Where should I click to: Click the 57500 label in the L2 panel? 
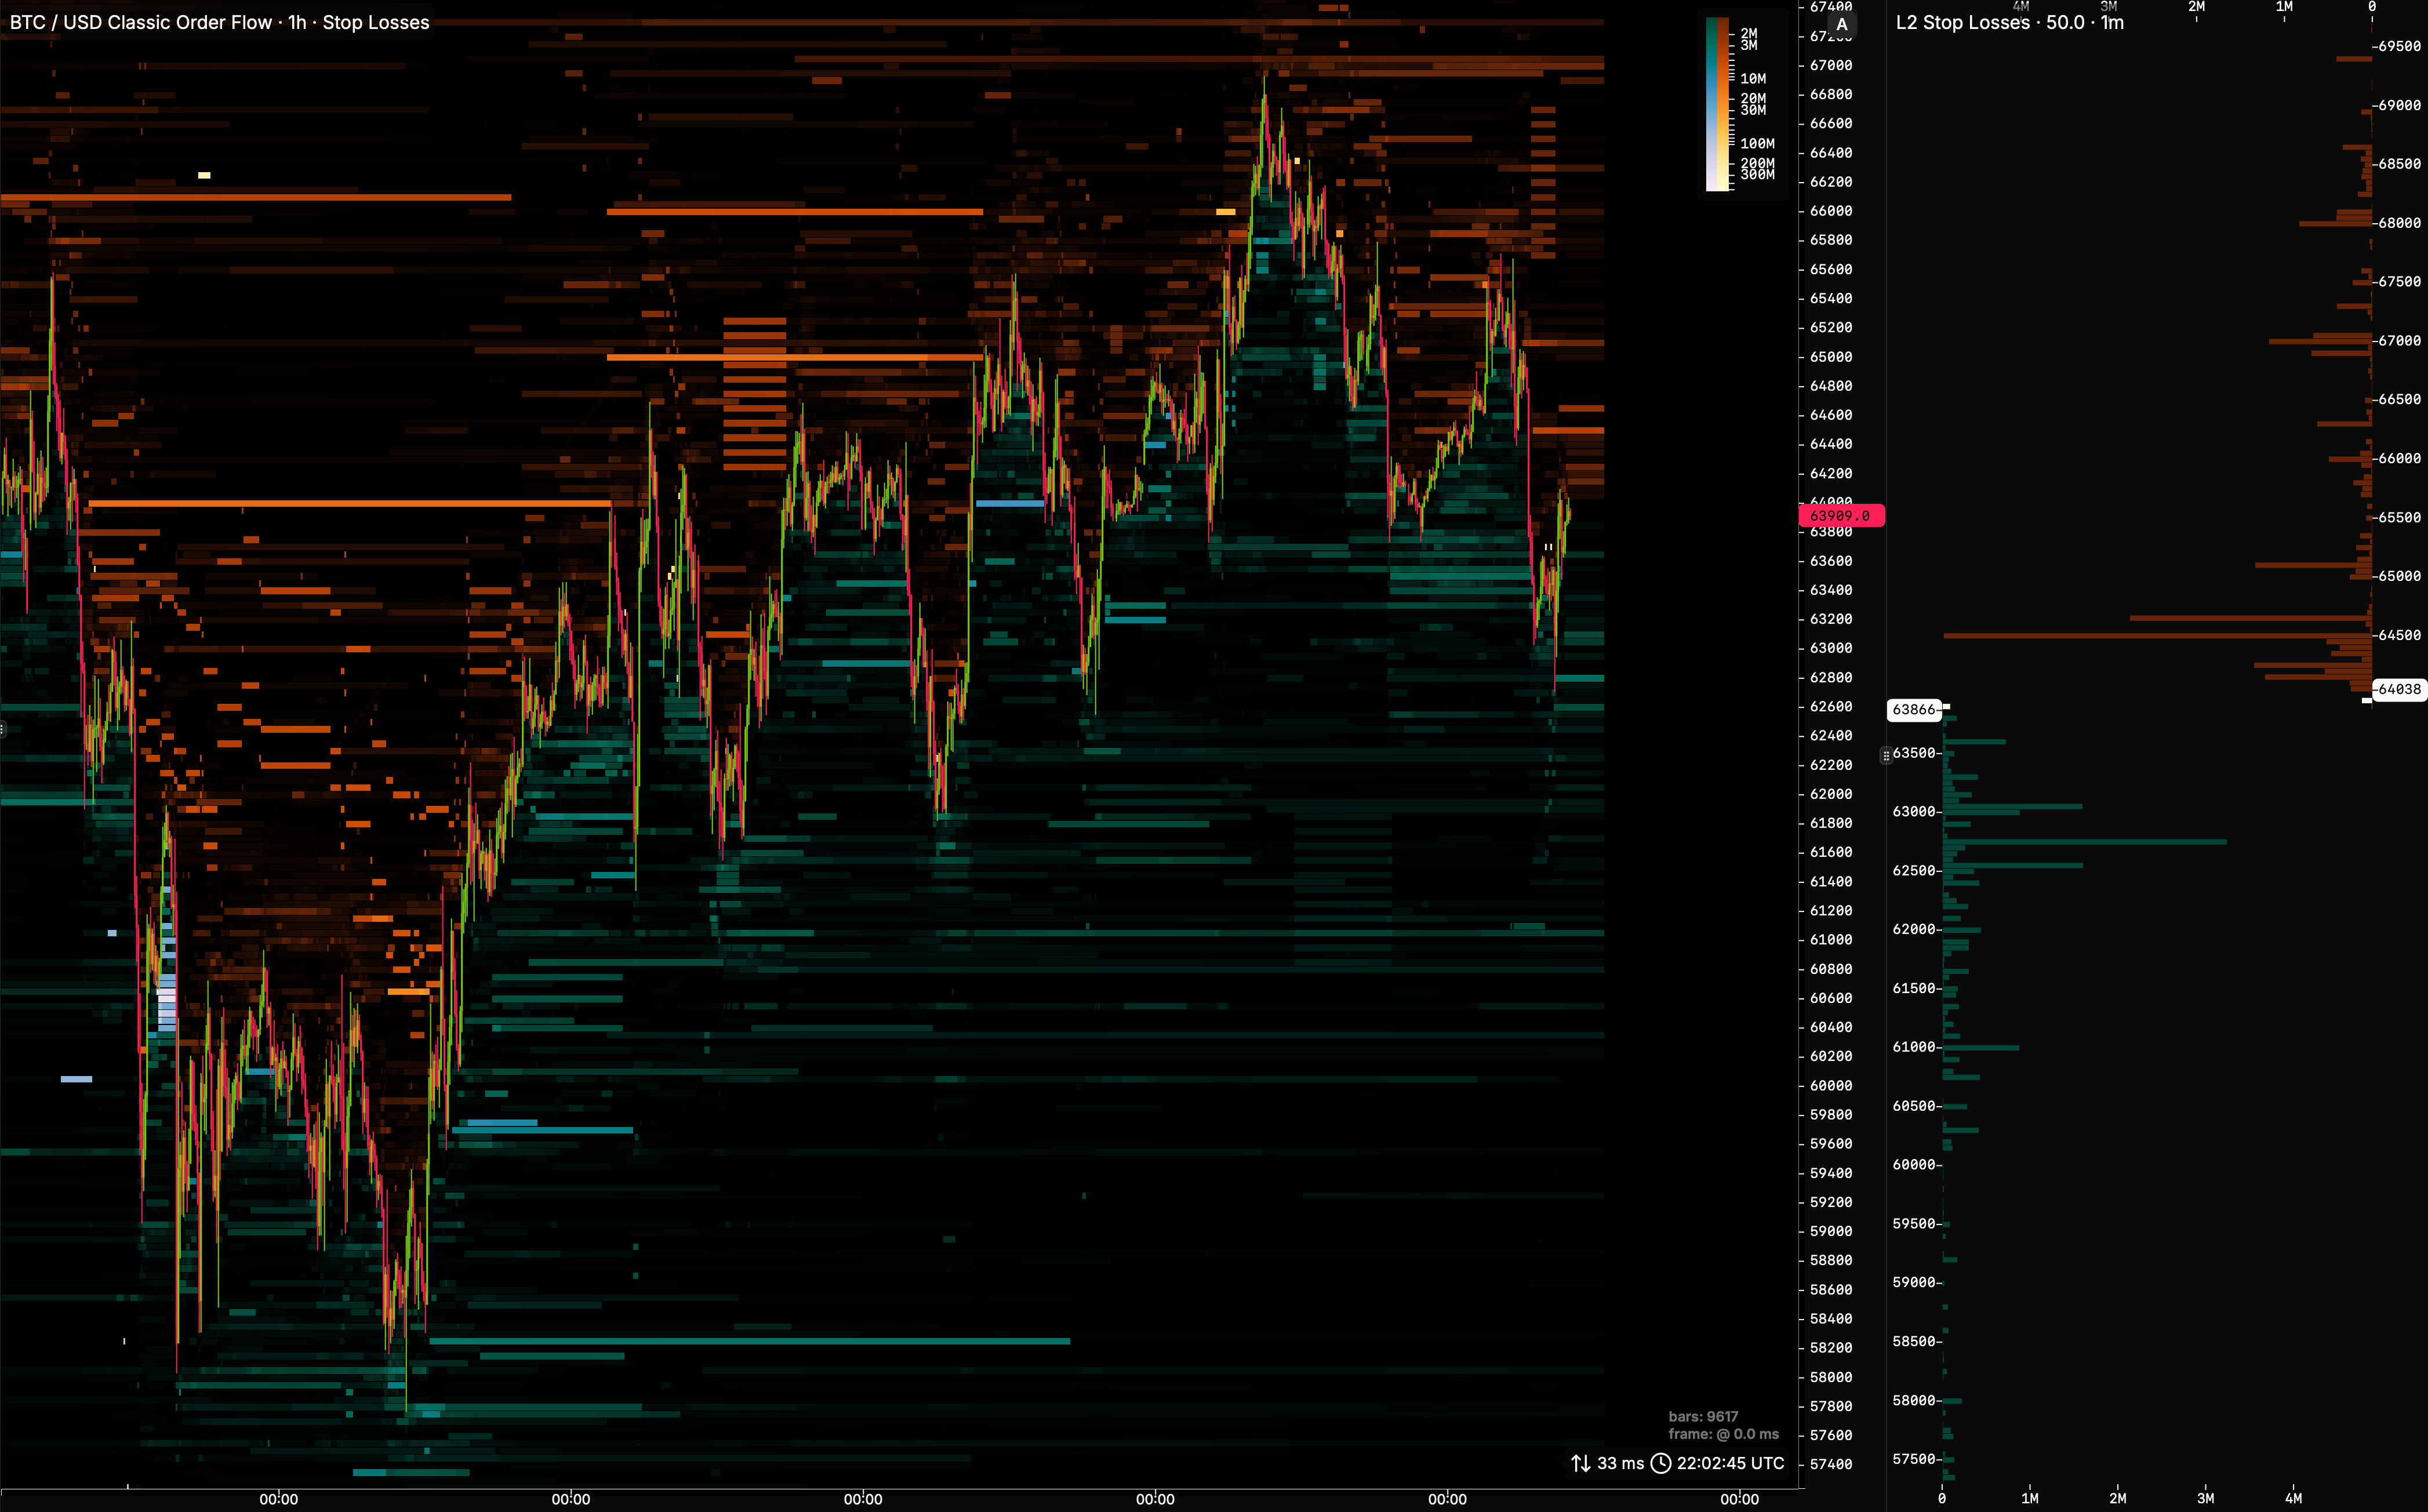(1914, 1459)
